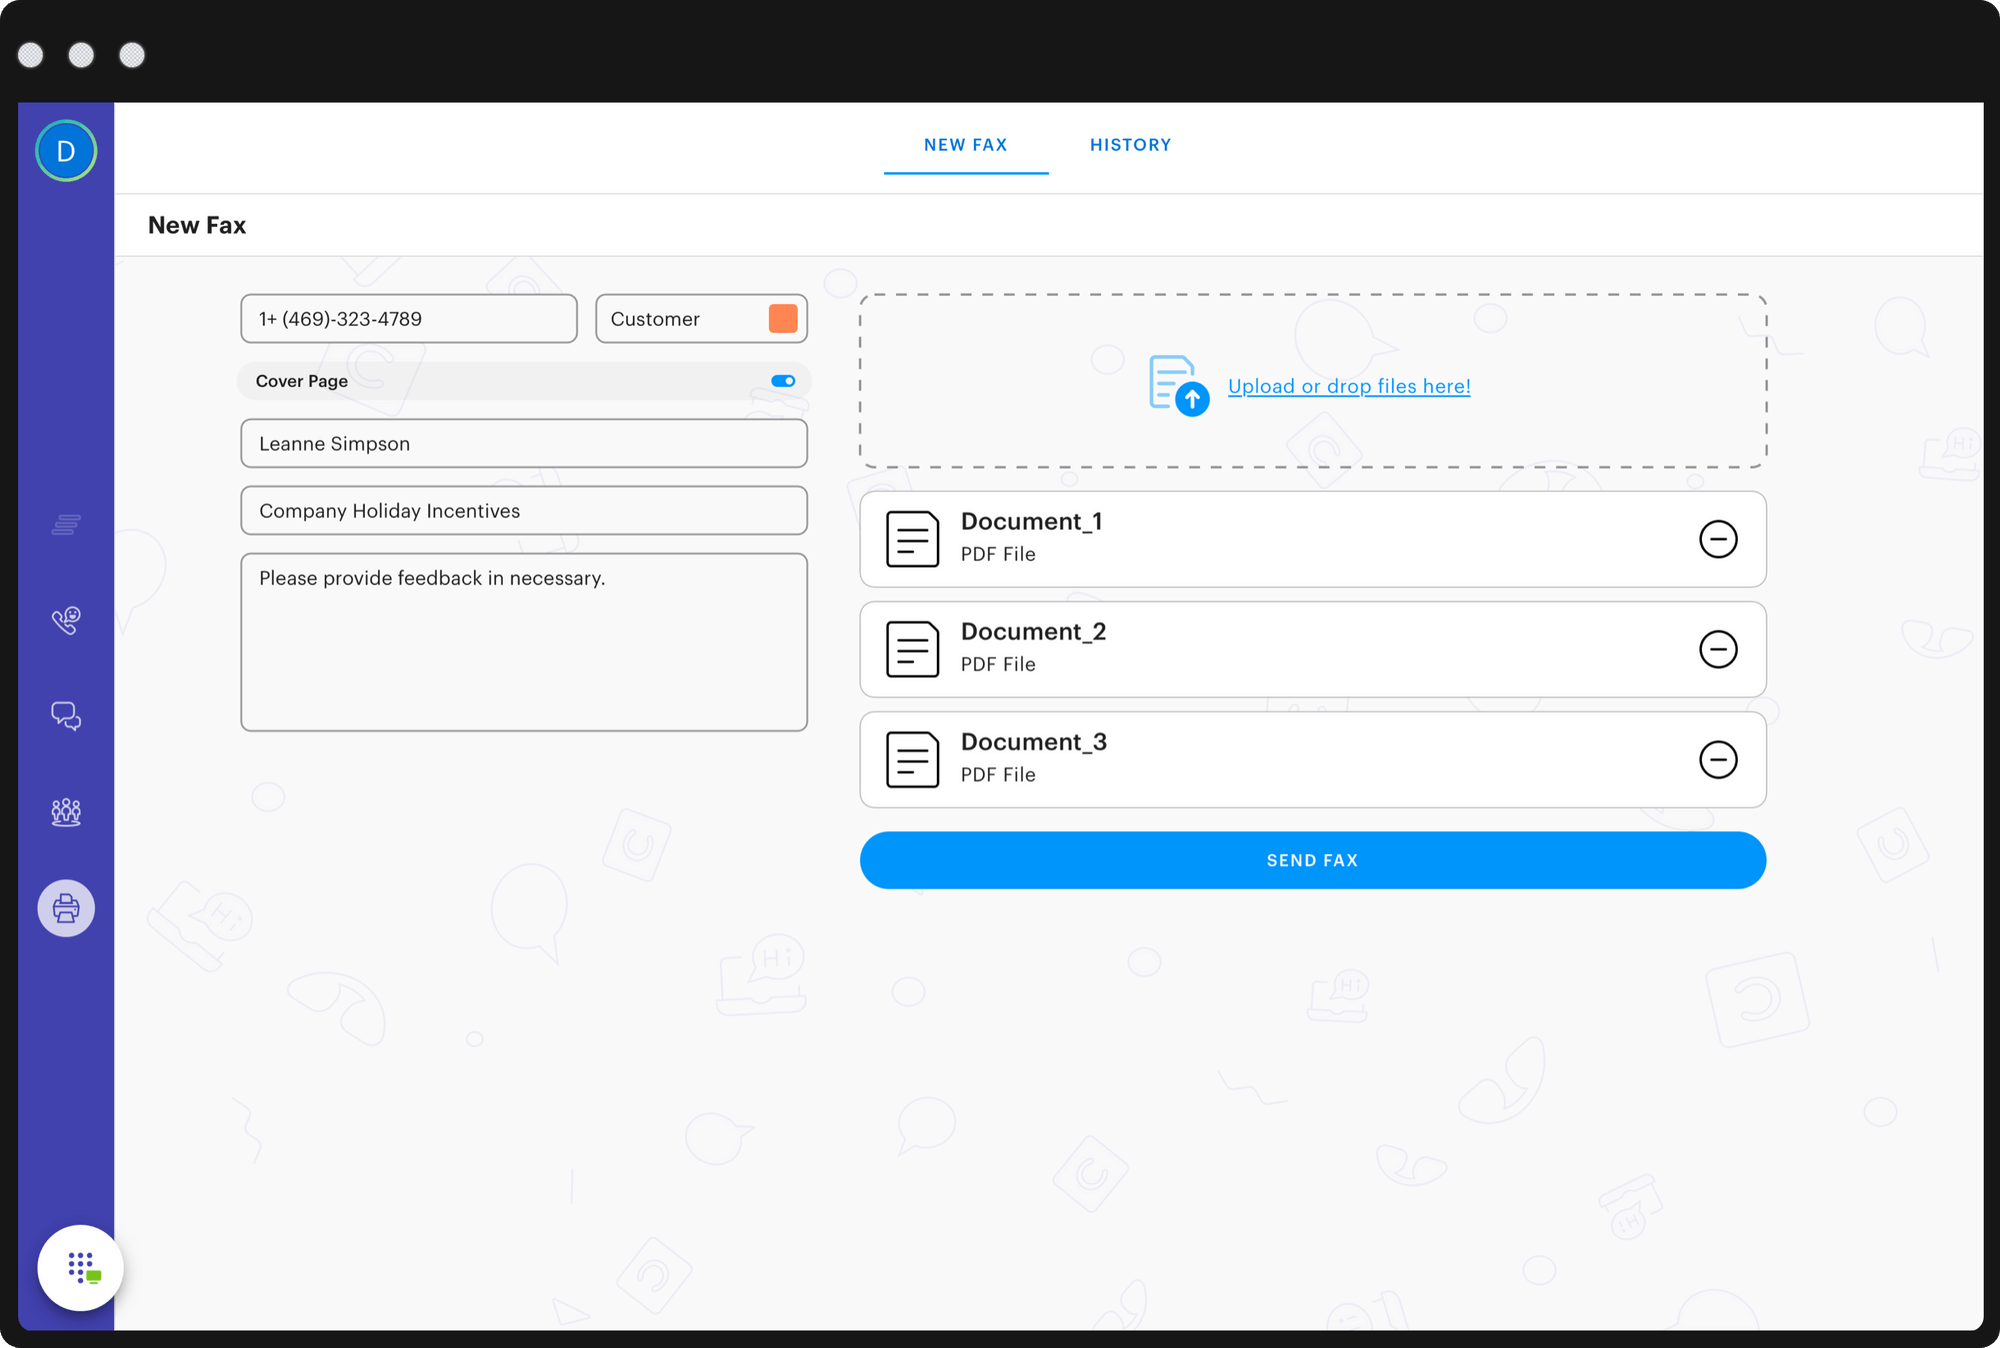Remove Document_3 using minus icon
Screen dimensions: 2000x1348
pos(1717,759)
